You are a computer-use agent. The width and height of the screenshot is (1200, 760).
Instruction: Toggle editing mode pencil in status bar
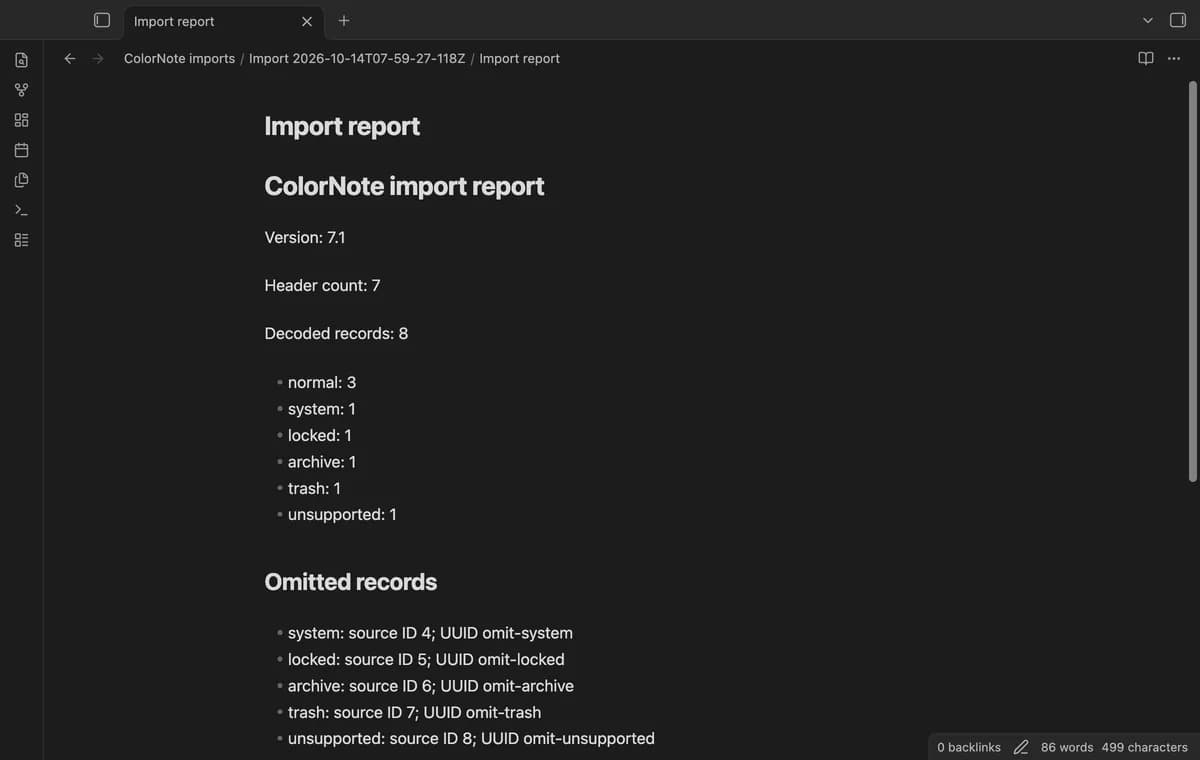(x=1021, y=747)
